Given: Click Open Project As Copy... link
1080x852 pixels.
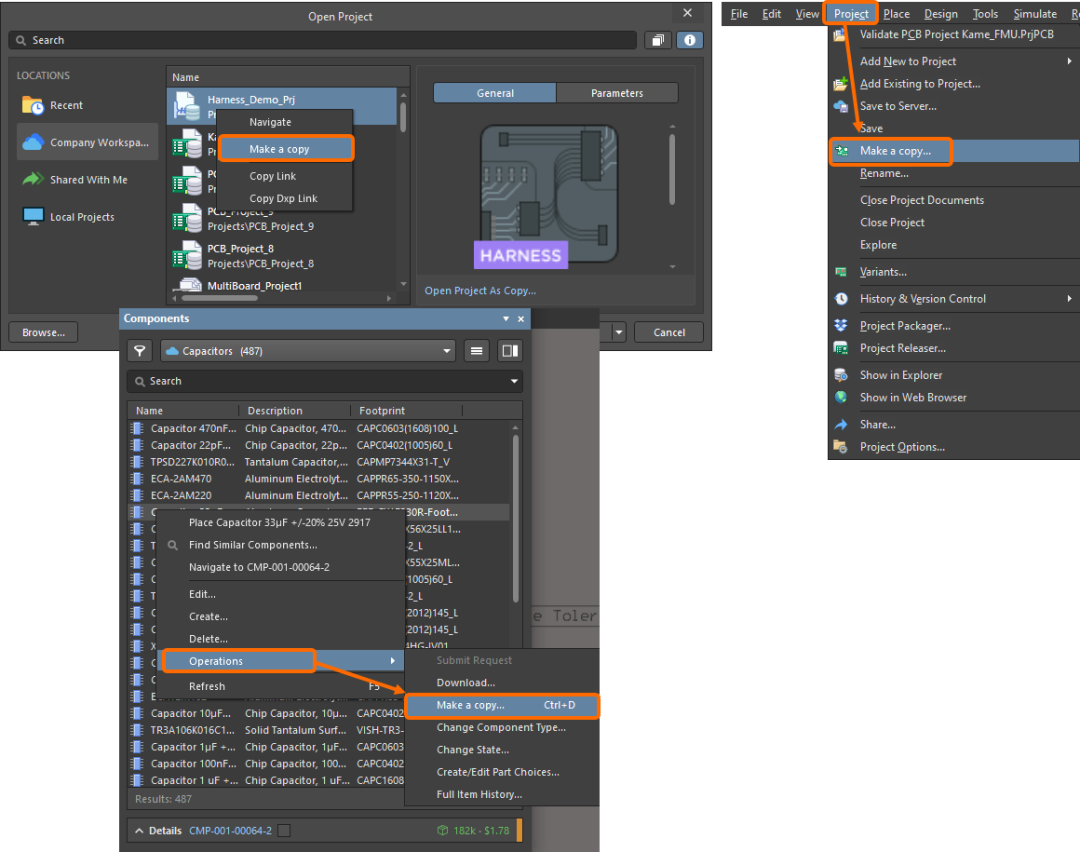Looking at the screenshot, I should (x=480, y=291).
